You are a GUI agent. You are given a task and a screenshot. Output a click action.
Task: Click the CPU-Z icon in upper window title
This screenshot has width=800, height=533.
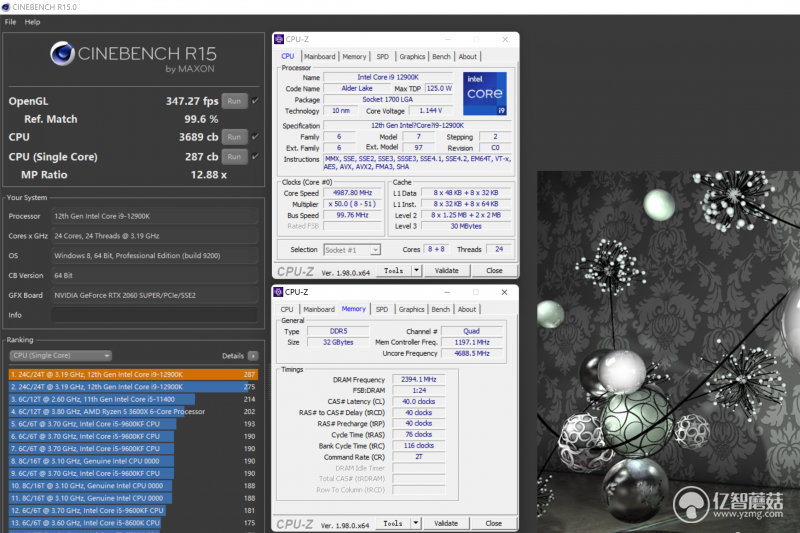[279, 39]
